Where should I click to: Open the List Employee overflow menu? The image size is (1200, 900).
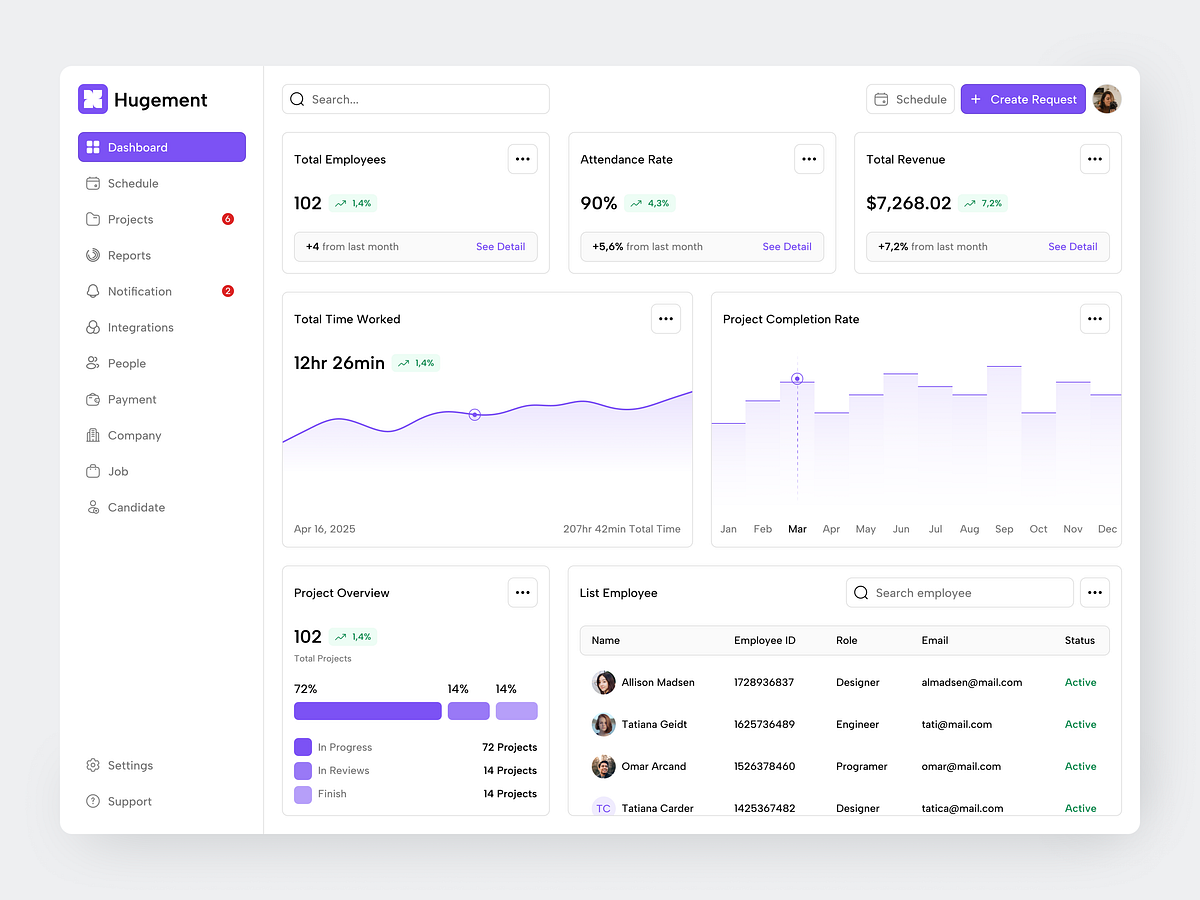pyautogui.click(x=1094, y=592)
